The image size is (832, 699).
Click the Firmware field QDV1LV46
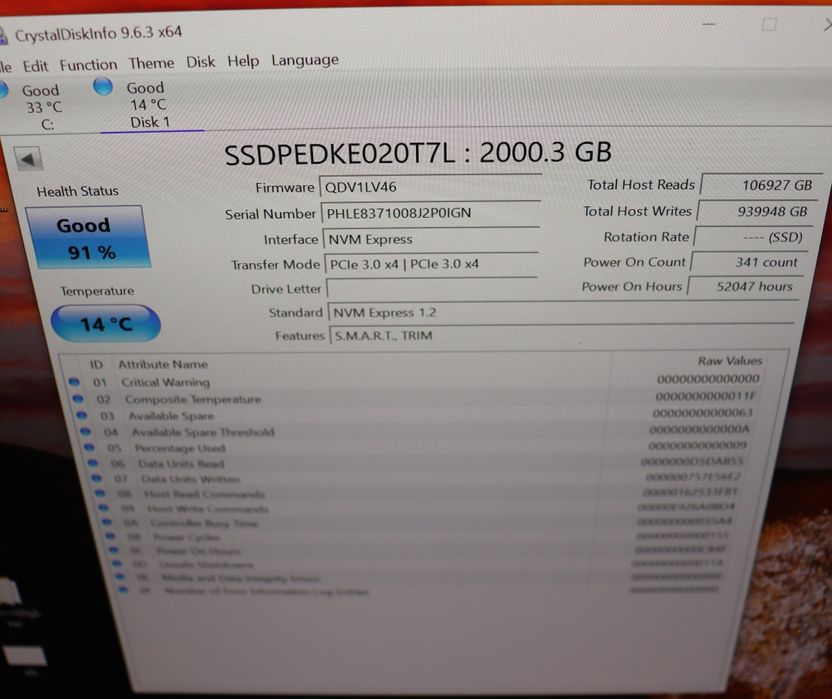point(430,187)
